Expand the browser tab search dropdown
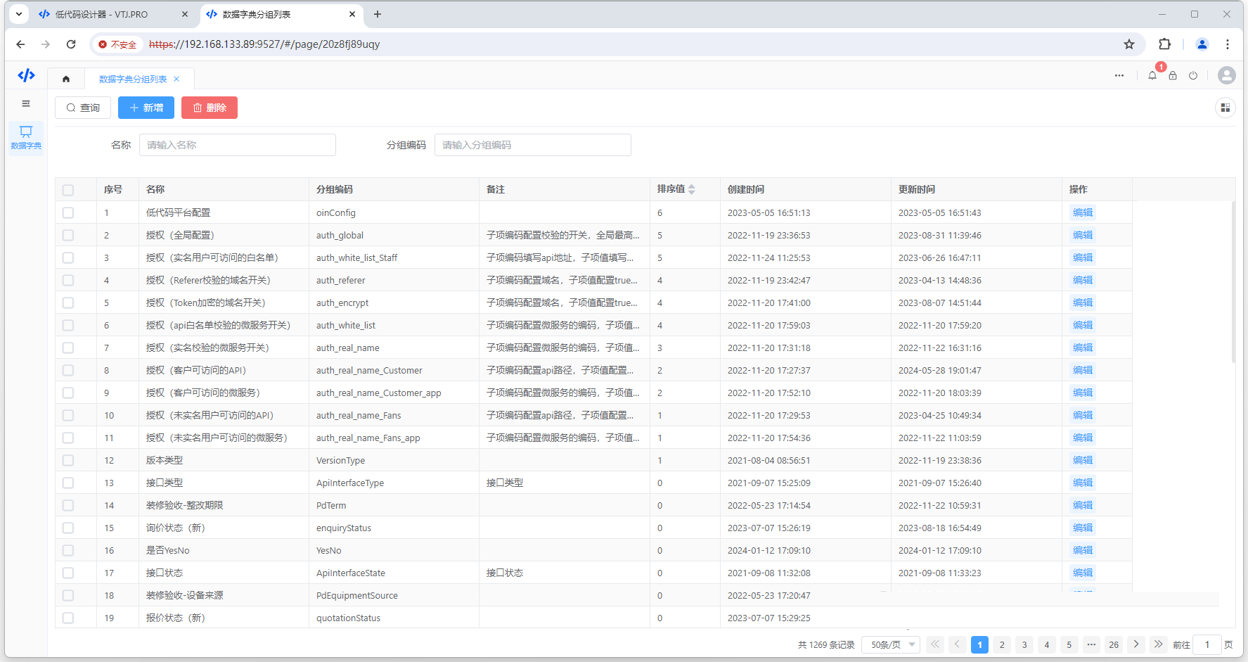 19,14
